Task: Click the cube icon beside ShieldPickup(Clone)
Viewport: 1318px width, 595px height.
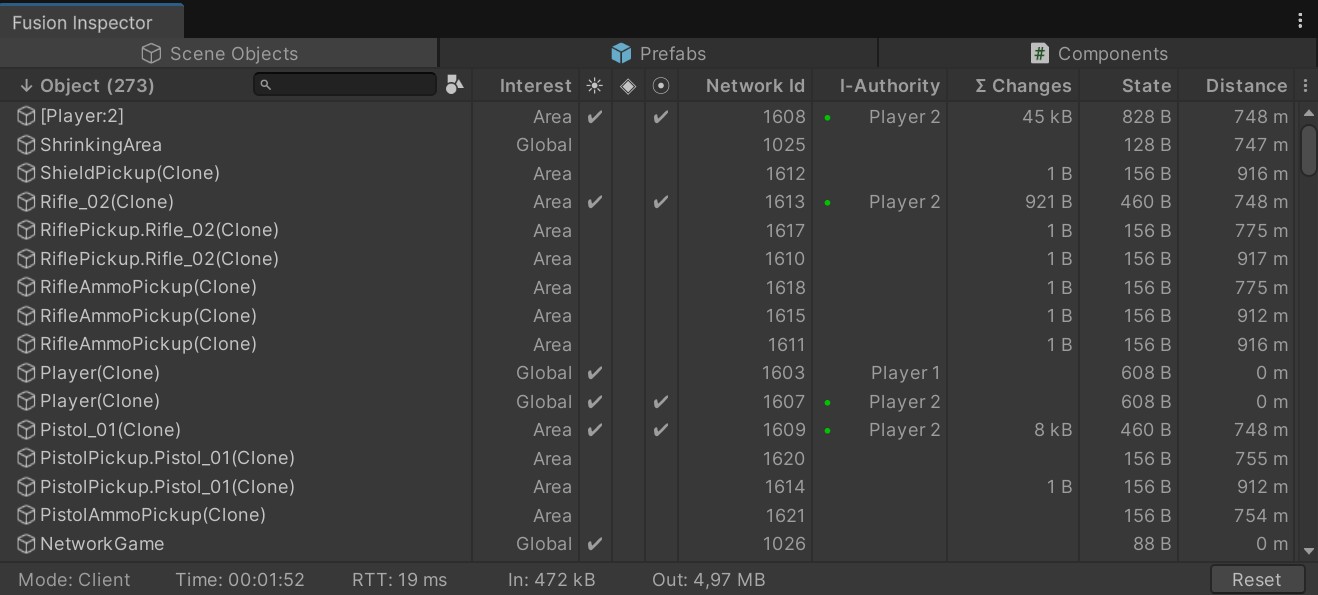Action: pos(26,173)
